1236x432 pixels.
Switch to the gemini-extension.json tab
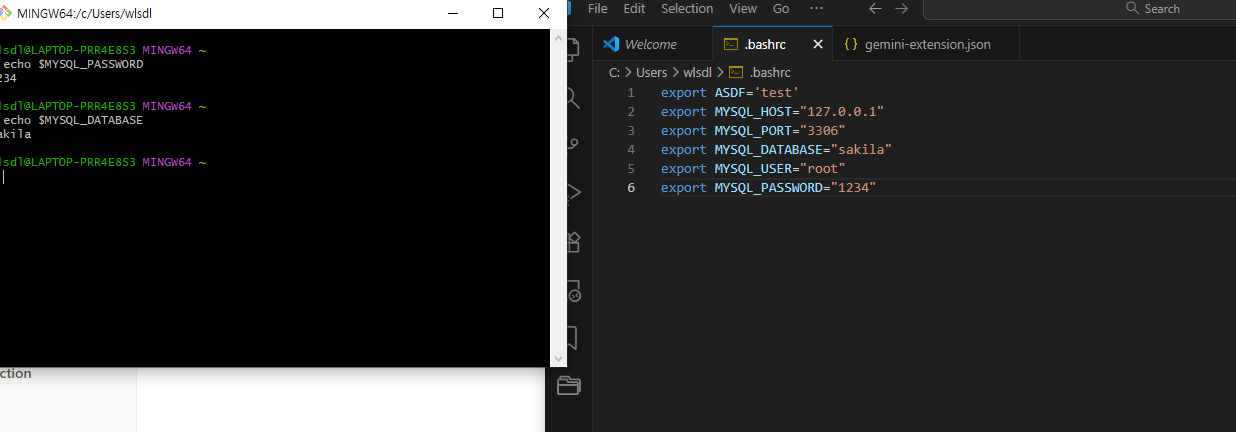tap(927, 44)
